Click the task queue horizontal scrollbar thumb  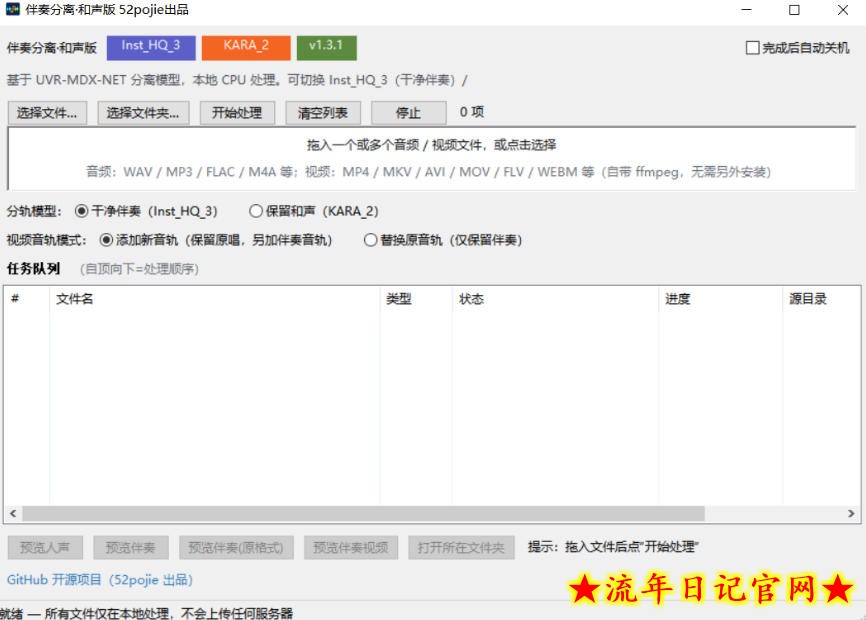click(363, 513)
